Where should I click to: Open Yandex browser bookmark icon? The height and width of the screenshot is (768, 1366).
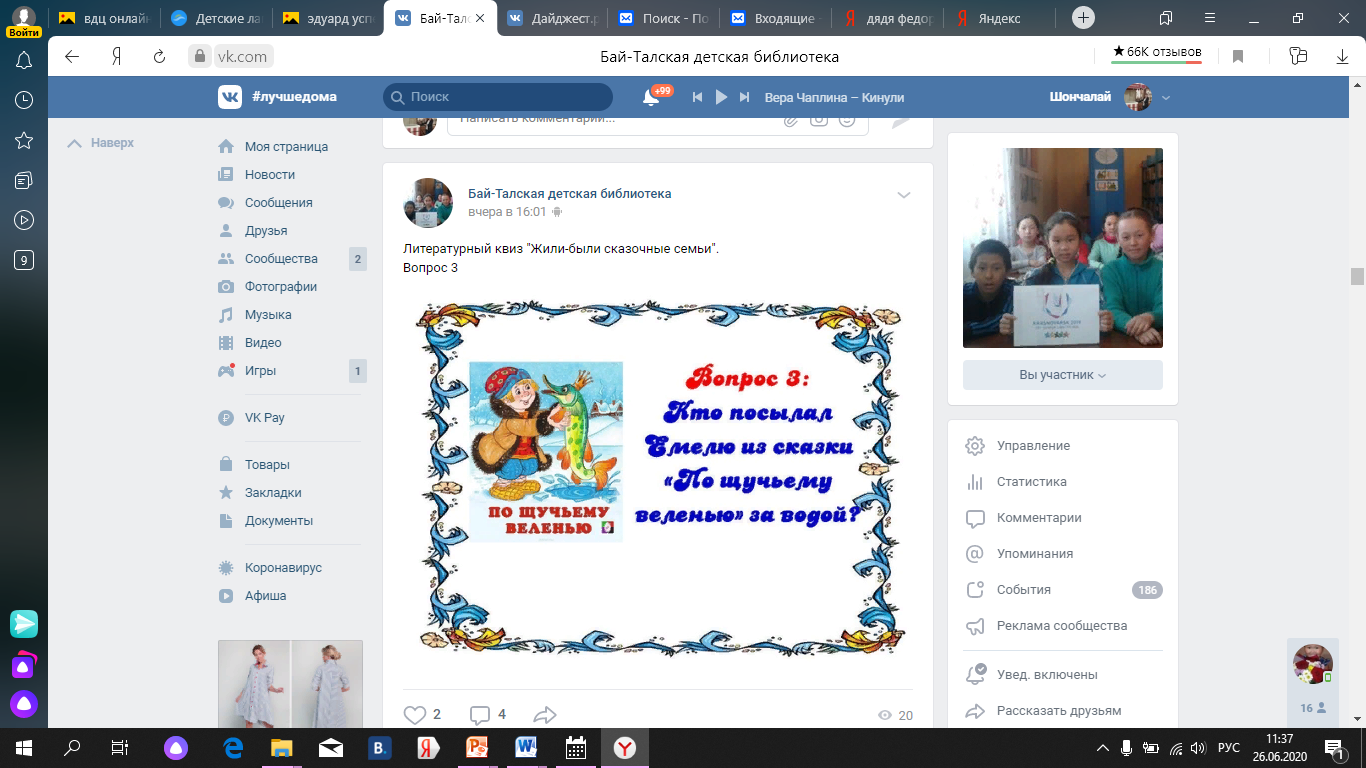coord(1238,57)
